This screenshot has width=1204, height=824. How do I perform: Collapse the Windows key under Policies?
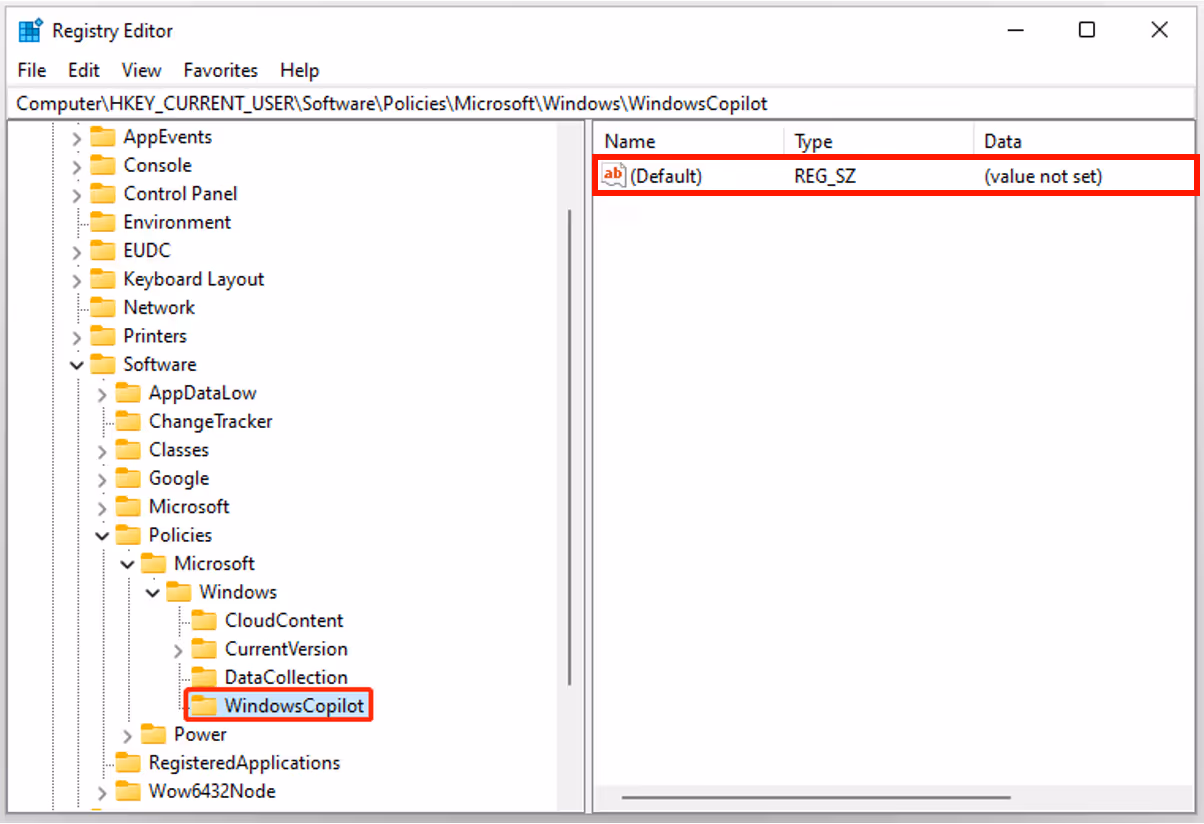152,593
